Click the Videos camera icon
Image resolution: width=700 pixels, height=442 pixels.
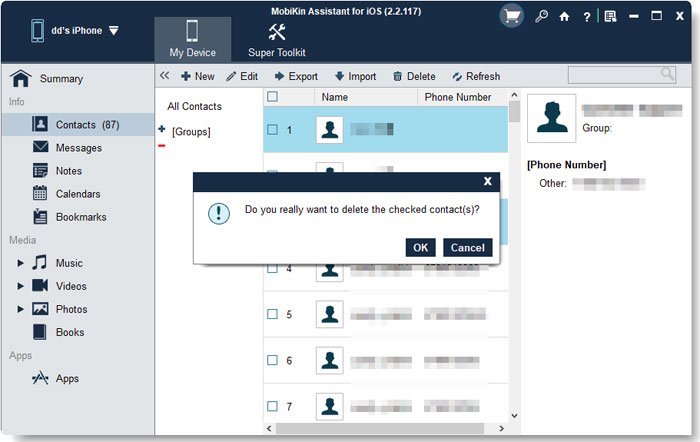40,285
